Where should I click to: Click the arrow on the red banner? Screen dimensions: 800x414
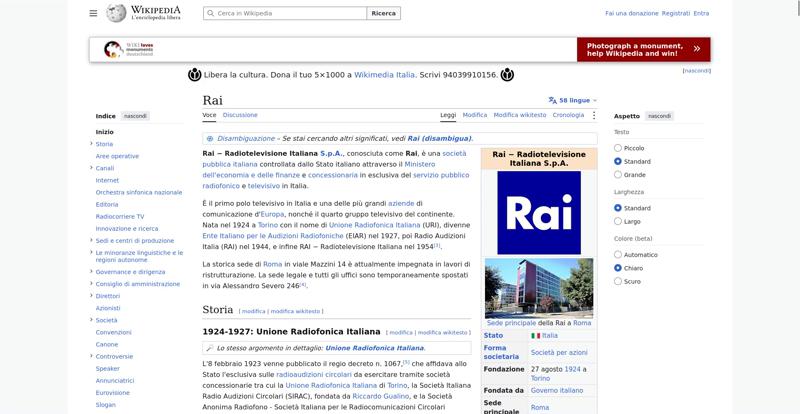tap(696, 50)
